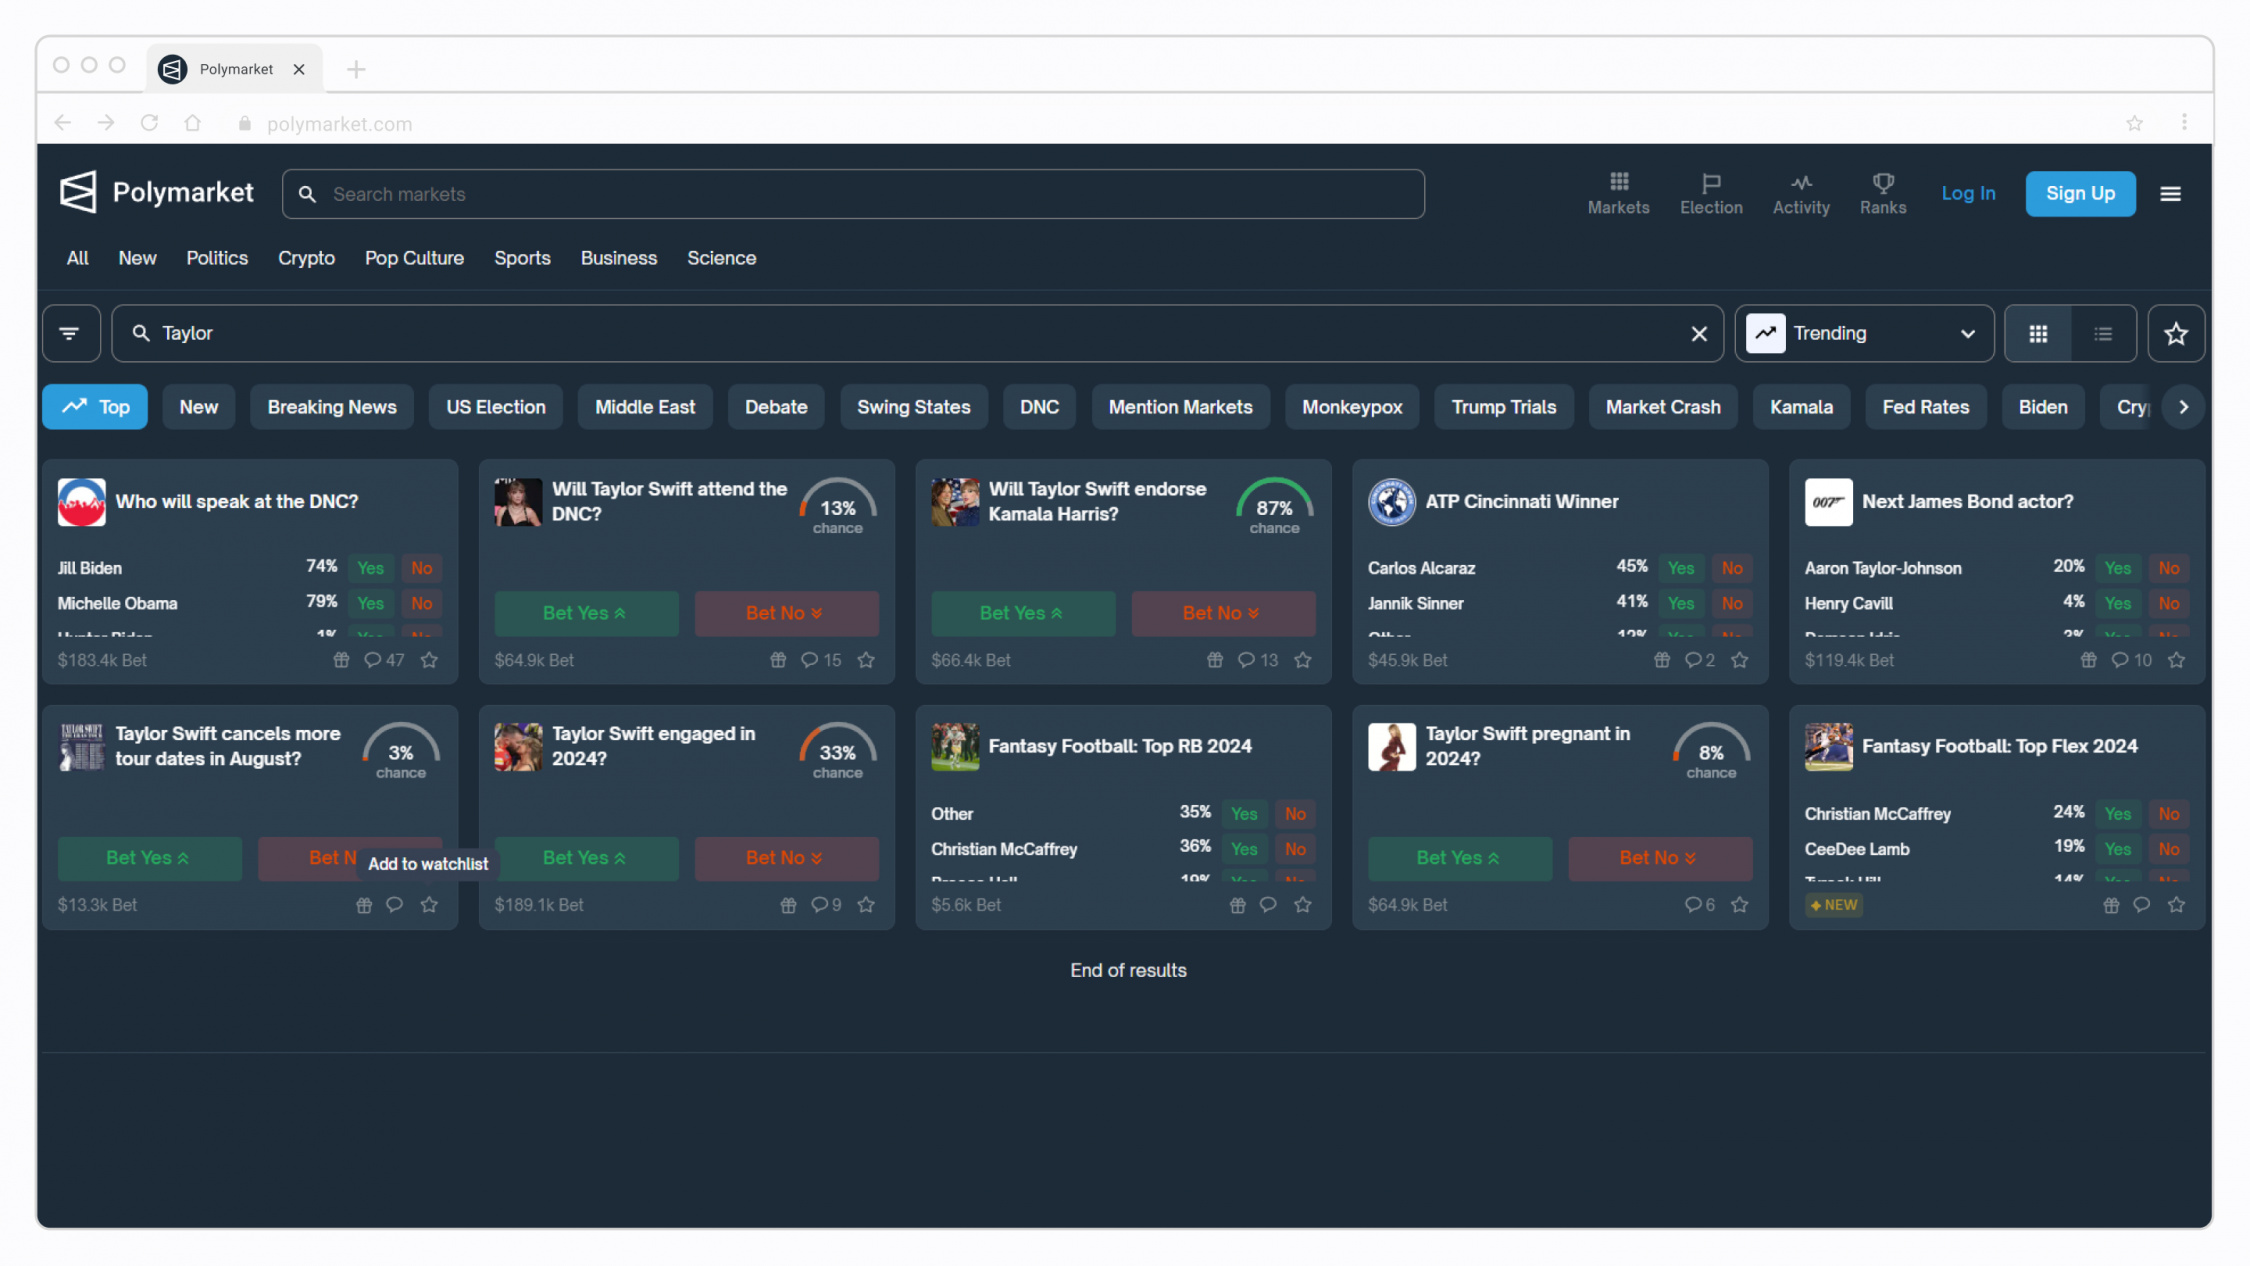Click gift icon on Who will speak at DNC
Viewport: 2250px width, 1266px height.
[341, 660]
